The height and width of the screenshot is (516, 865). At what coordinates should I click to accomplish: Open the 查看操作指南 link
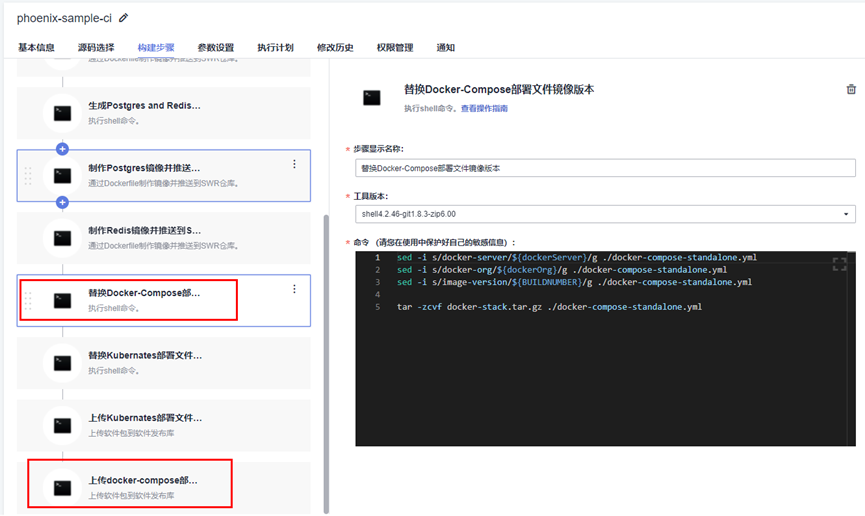coord(484,108)
